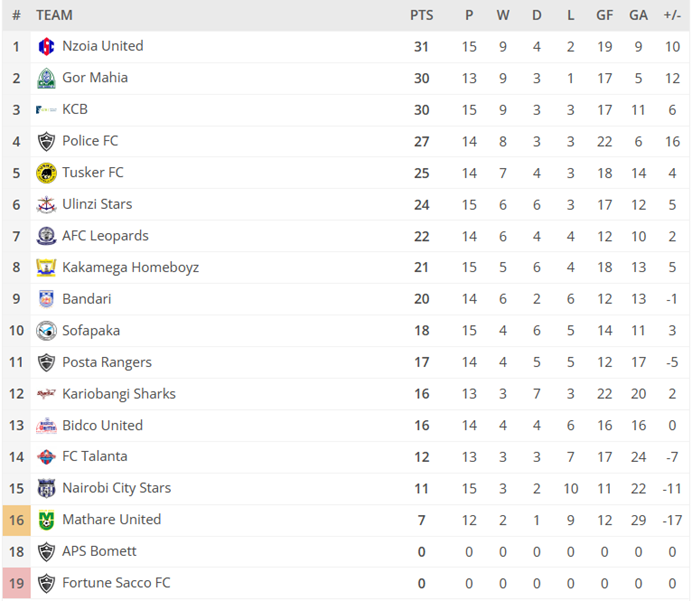Click the Gor Mahia team logo
The width and height of the screenshot is (692, 601).
[x=46, y=78]
